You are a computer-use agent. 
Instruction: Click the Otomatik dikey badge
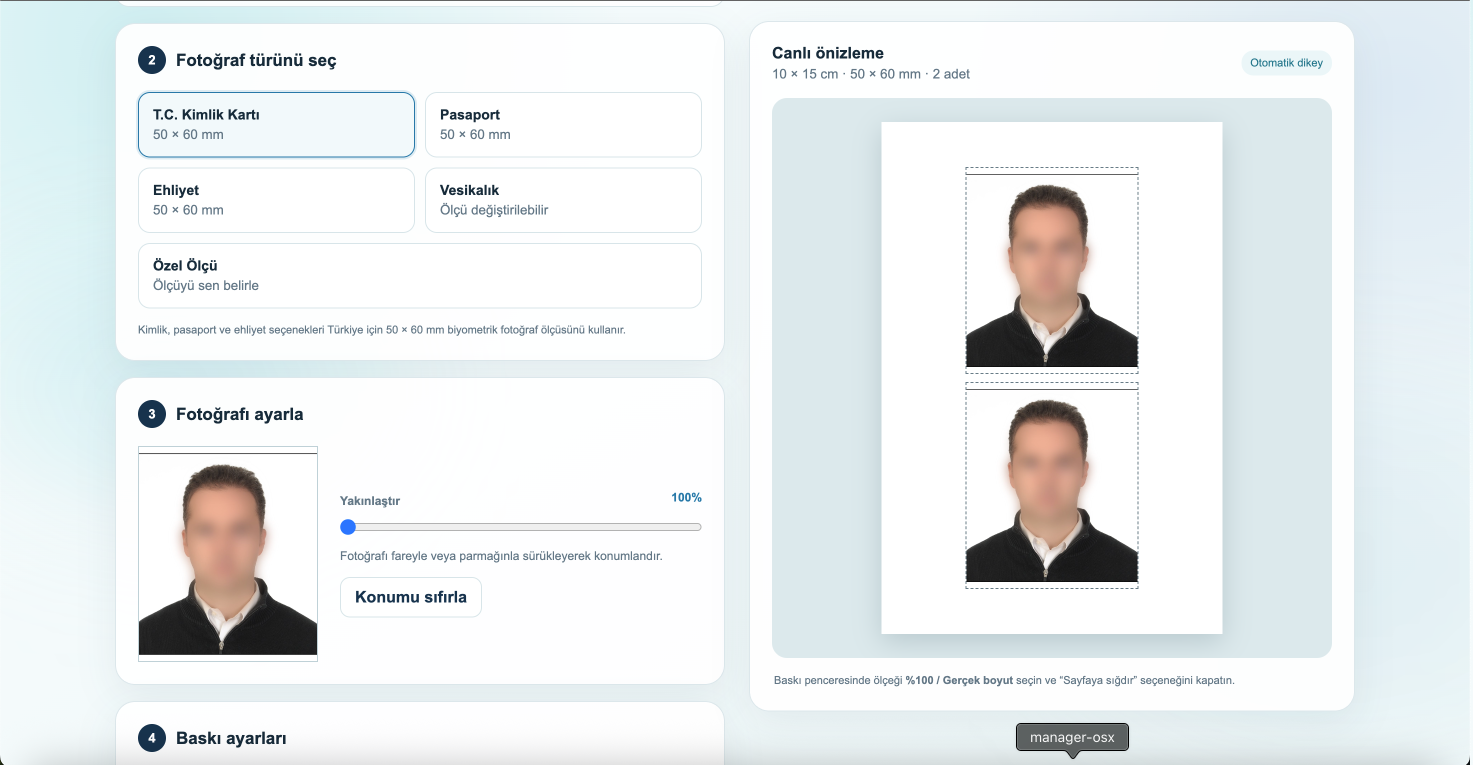coord(1286,63)
